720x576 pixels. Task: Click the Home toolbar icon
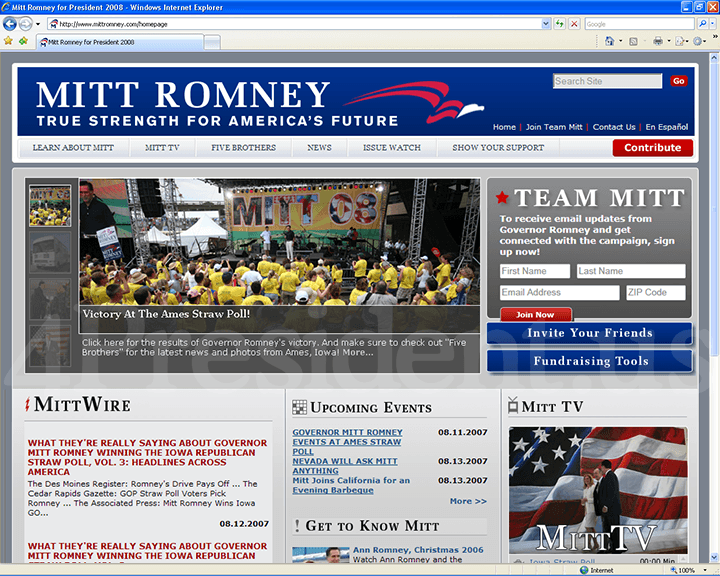pos(609,41)
